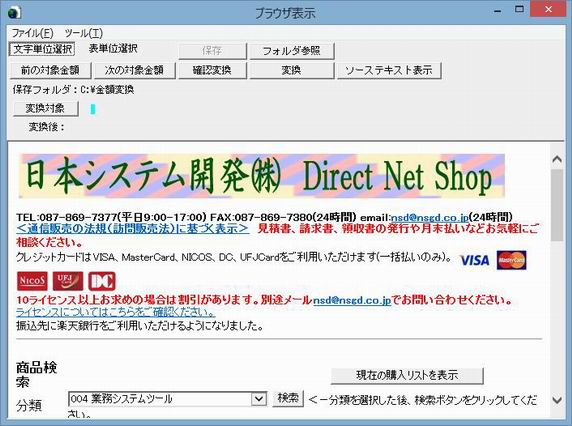The image size is (572, 426).
Task: Click the cyan 変換対象 value field
Action: (x=93, y=109)
